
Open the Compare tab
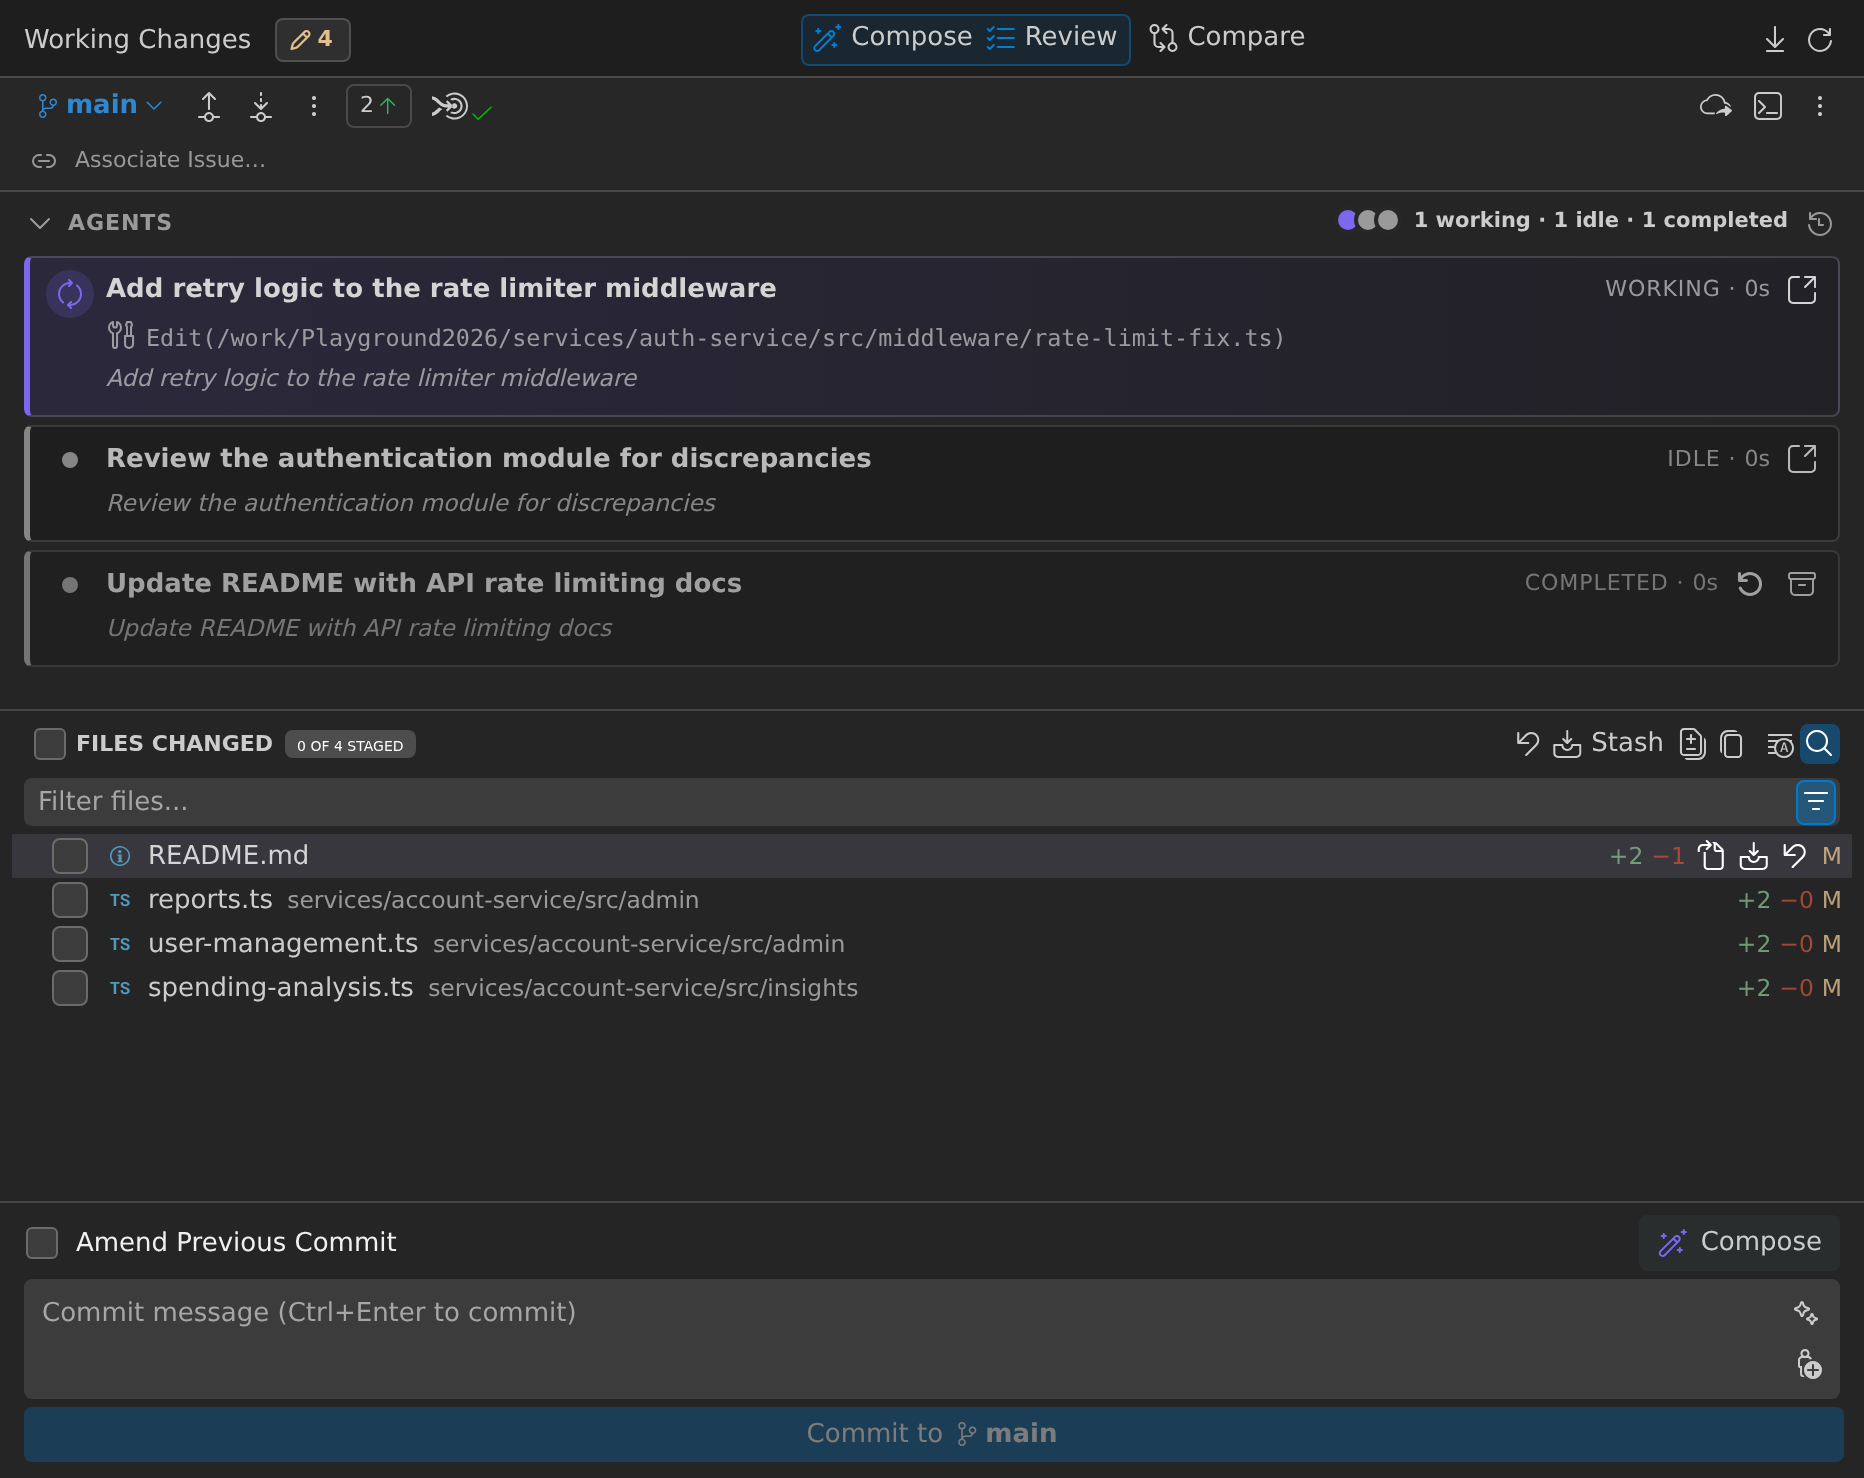click(1227, 38)
